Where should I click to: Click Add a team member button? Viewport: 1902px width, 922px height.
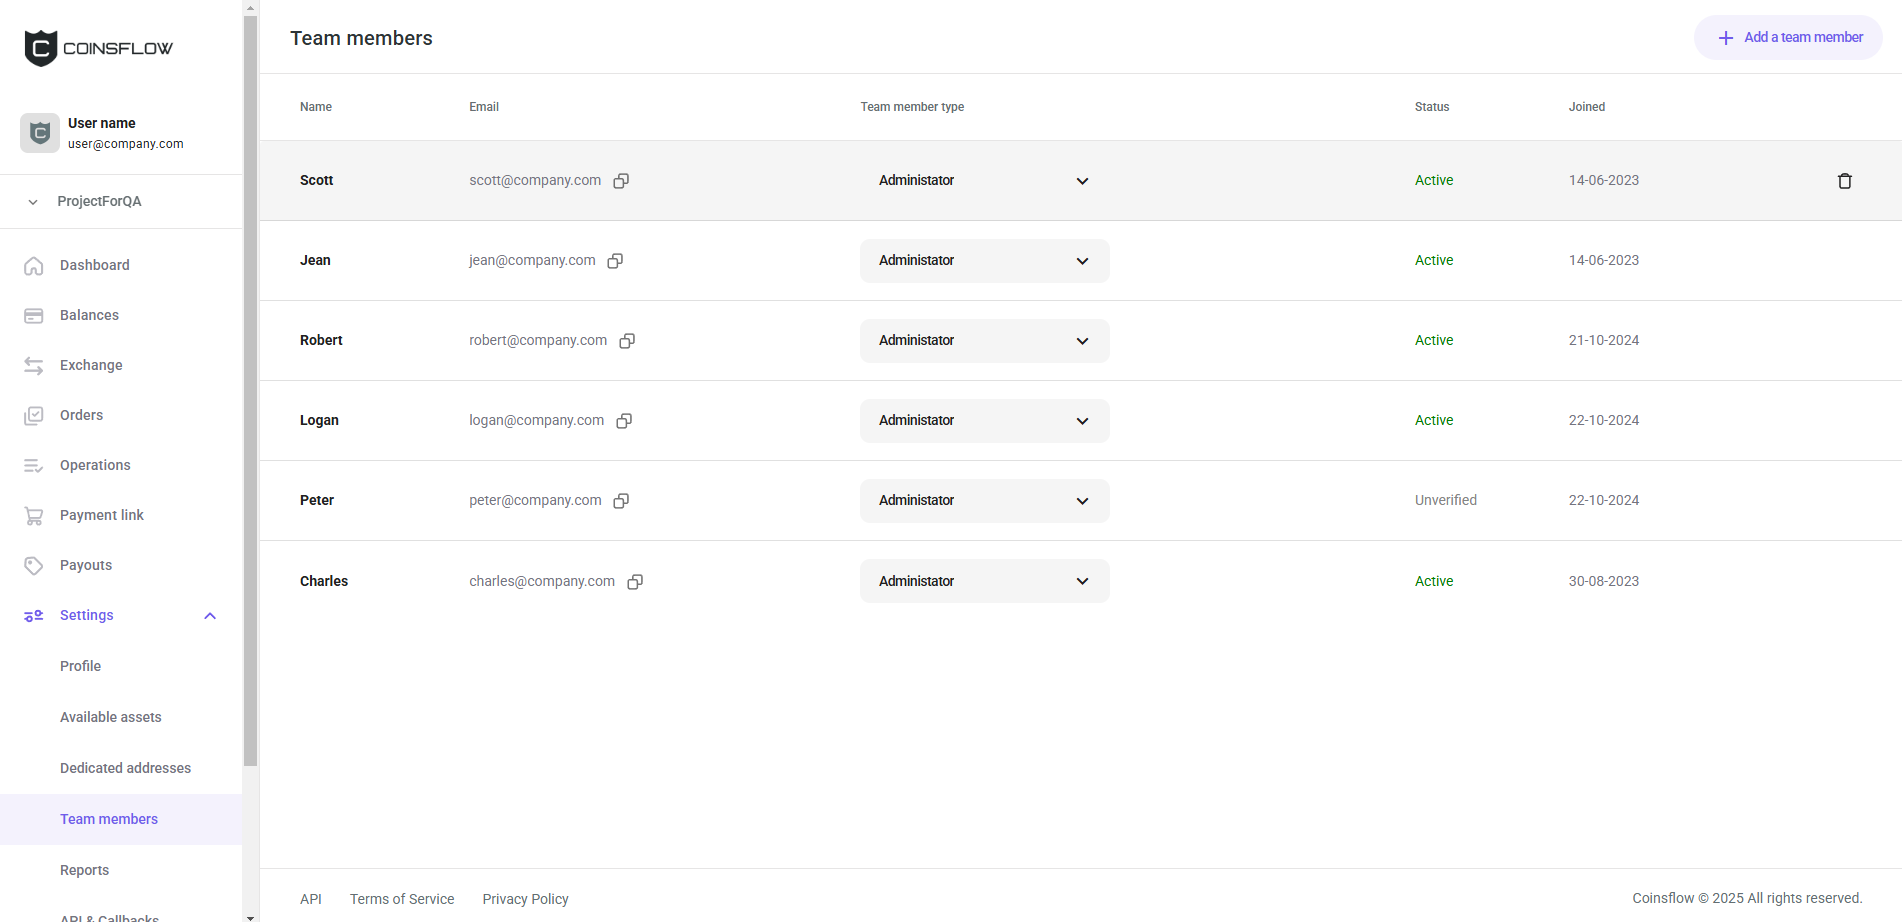coord(1788,38)
